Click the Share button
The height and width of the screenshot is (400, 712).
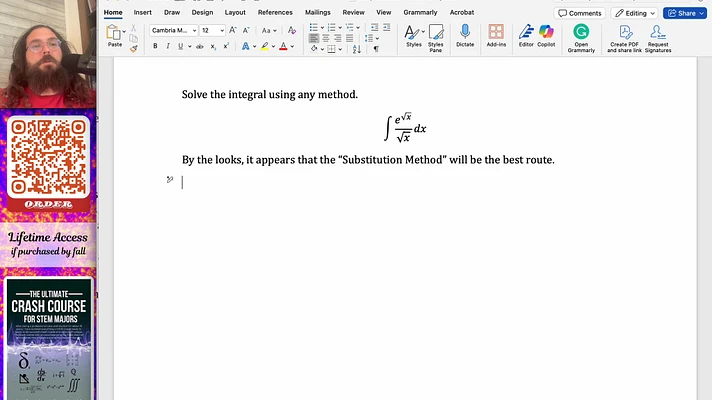(x=685, y=13)
